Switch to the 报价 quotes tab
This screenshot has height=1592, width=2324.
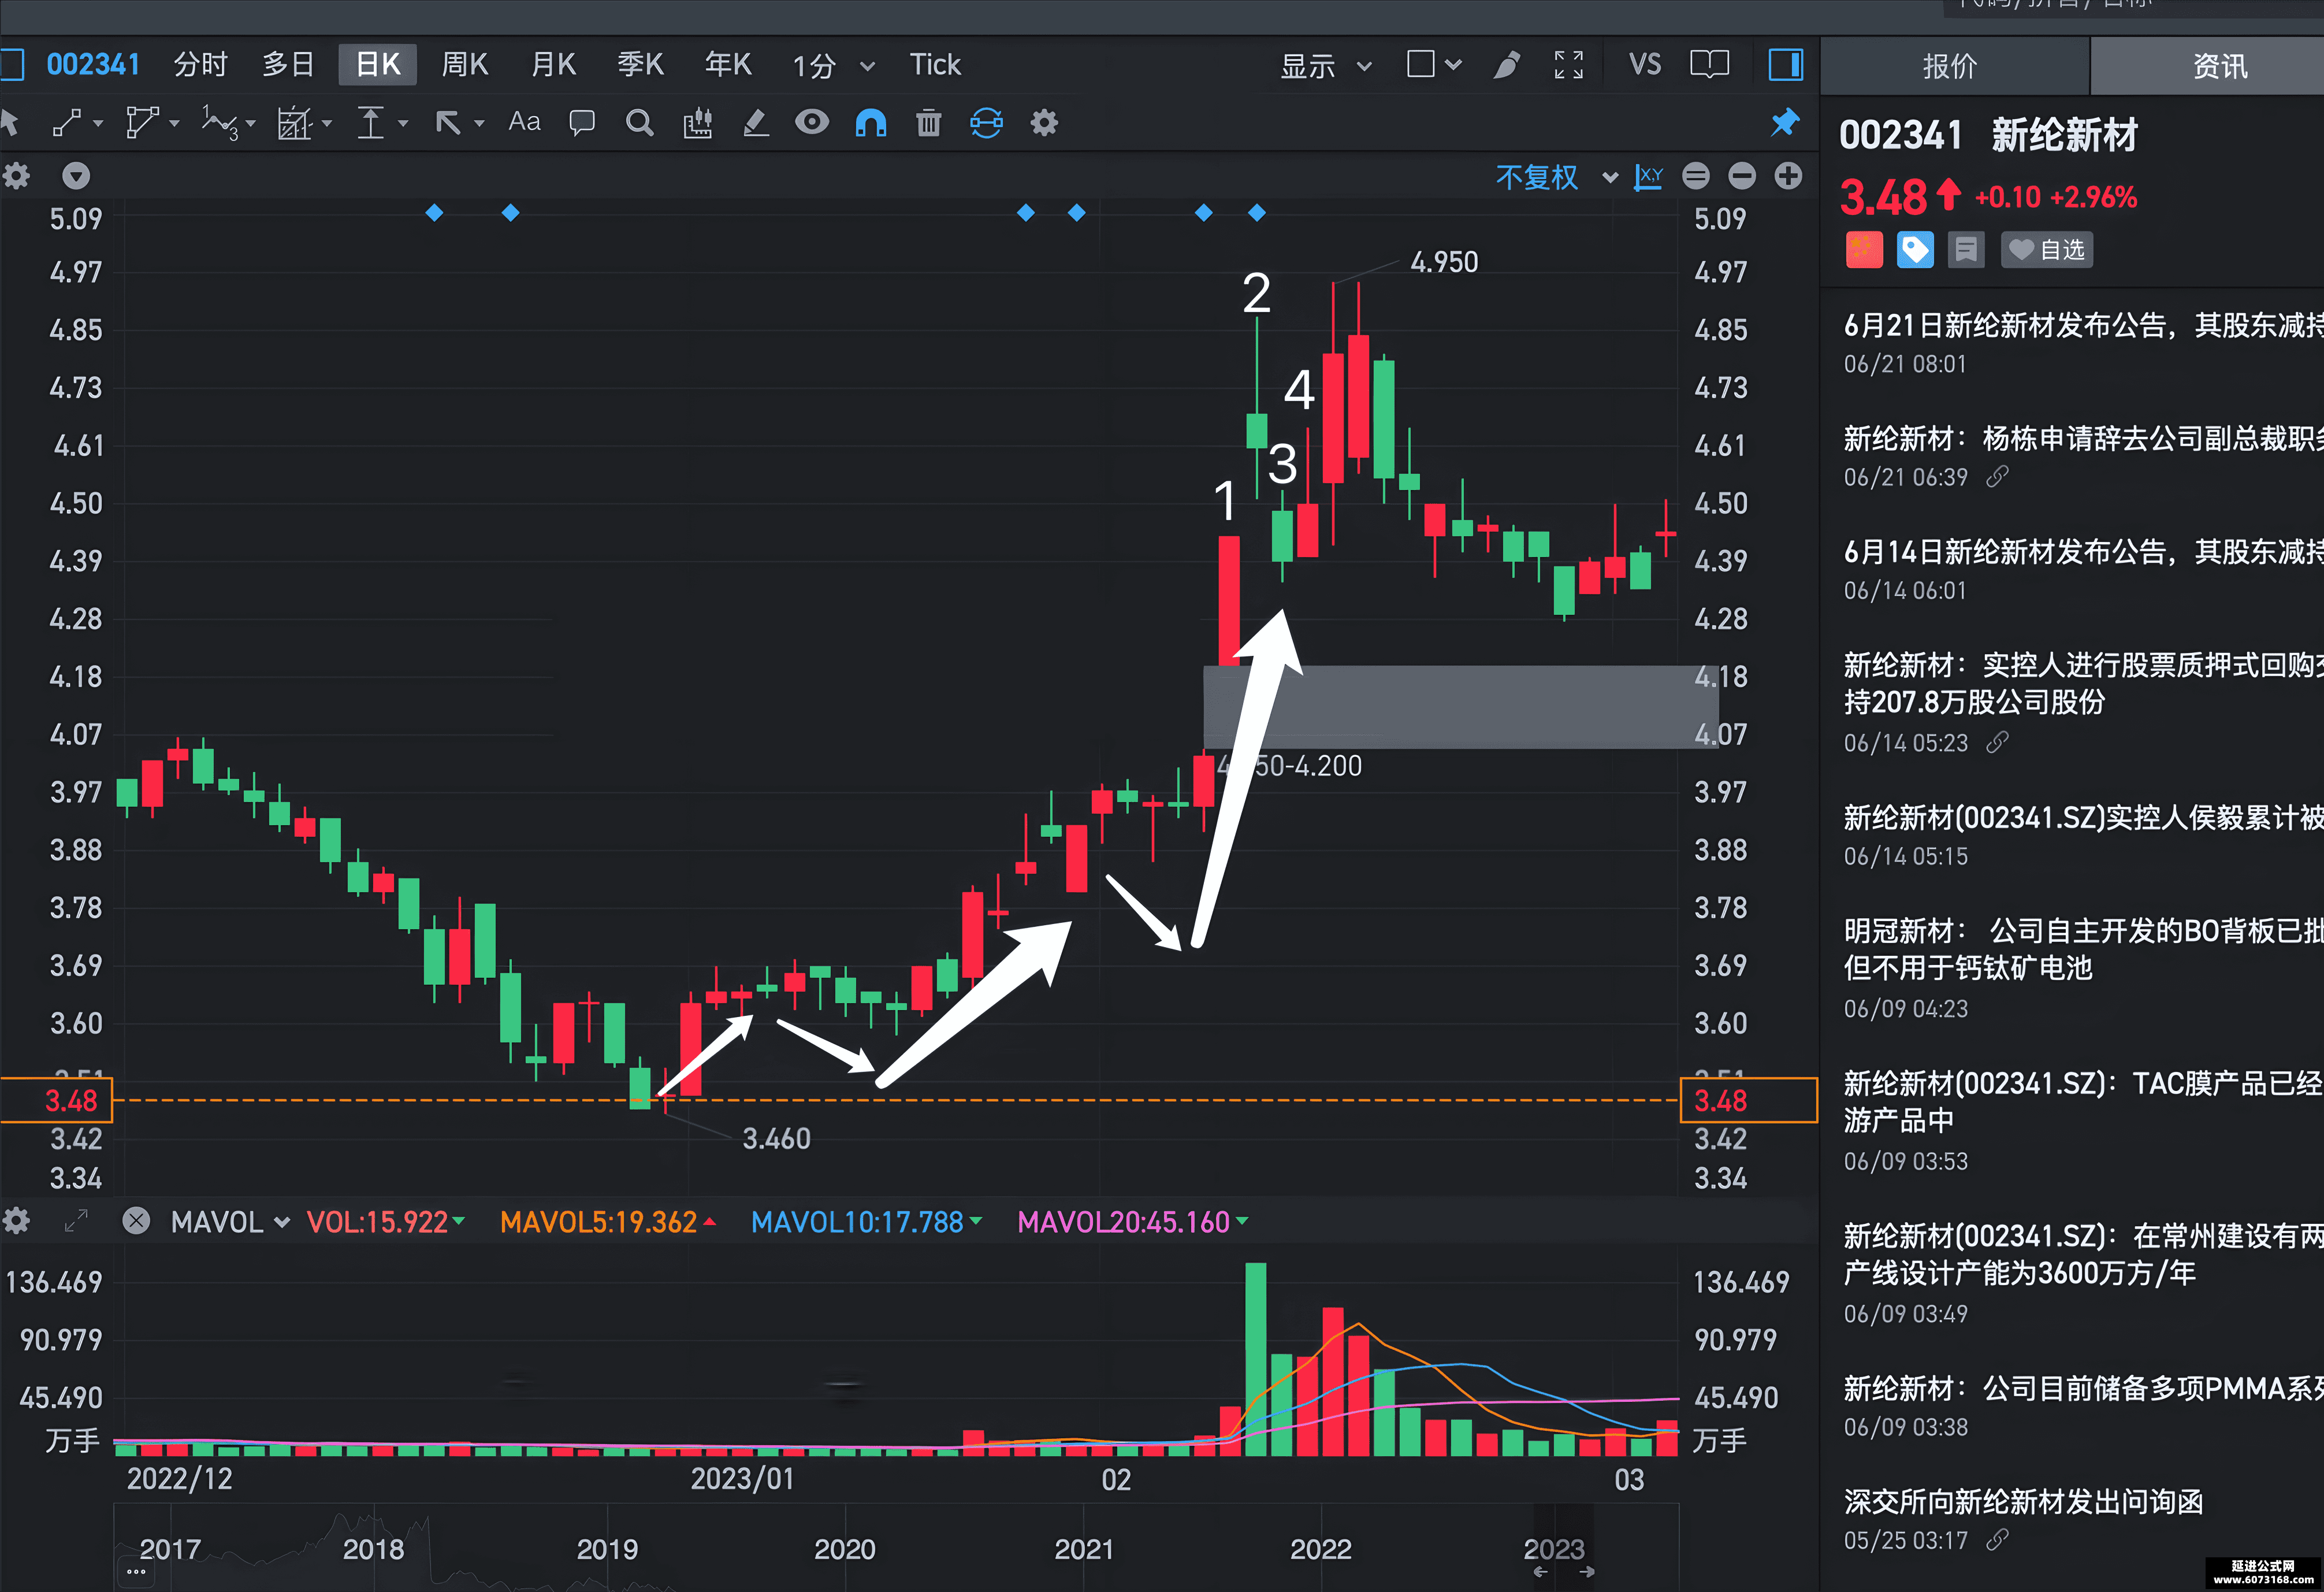(x=1950, y=66)
